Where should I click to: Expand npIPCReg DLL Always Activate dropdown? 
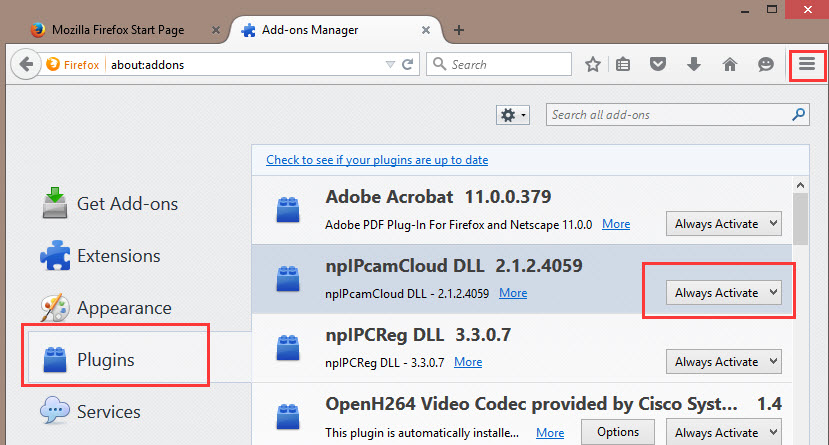tap(724, 362)
